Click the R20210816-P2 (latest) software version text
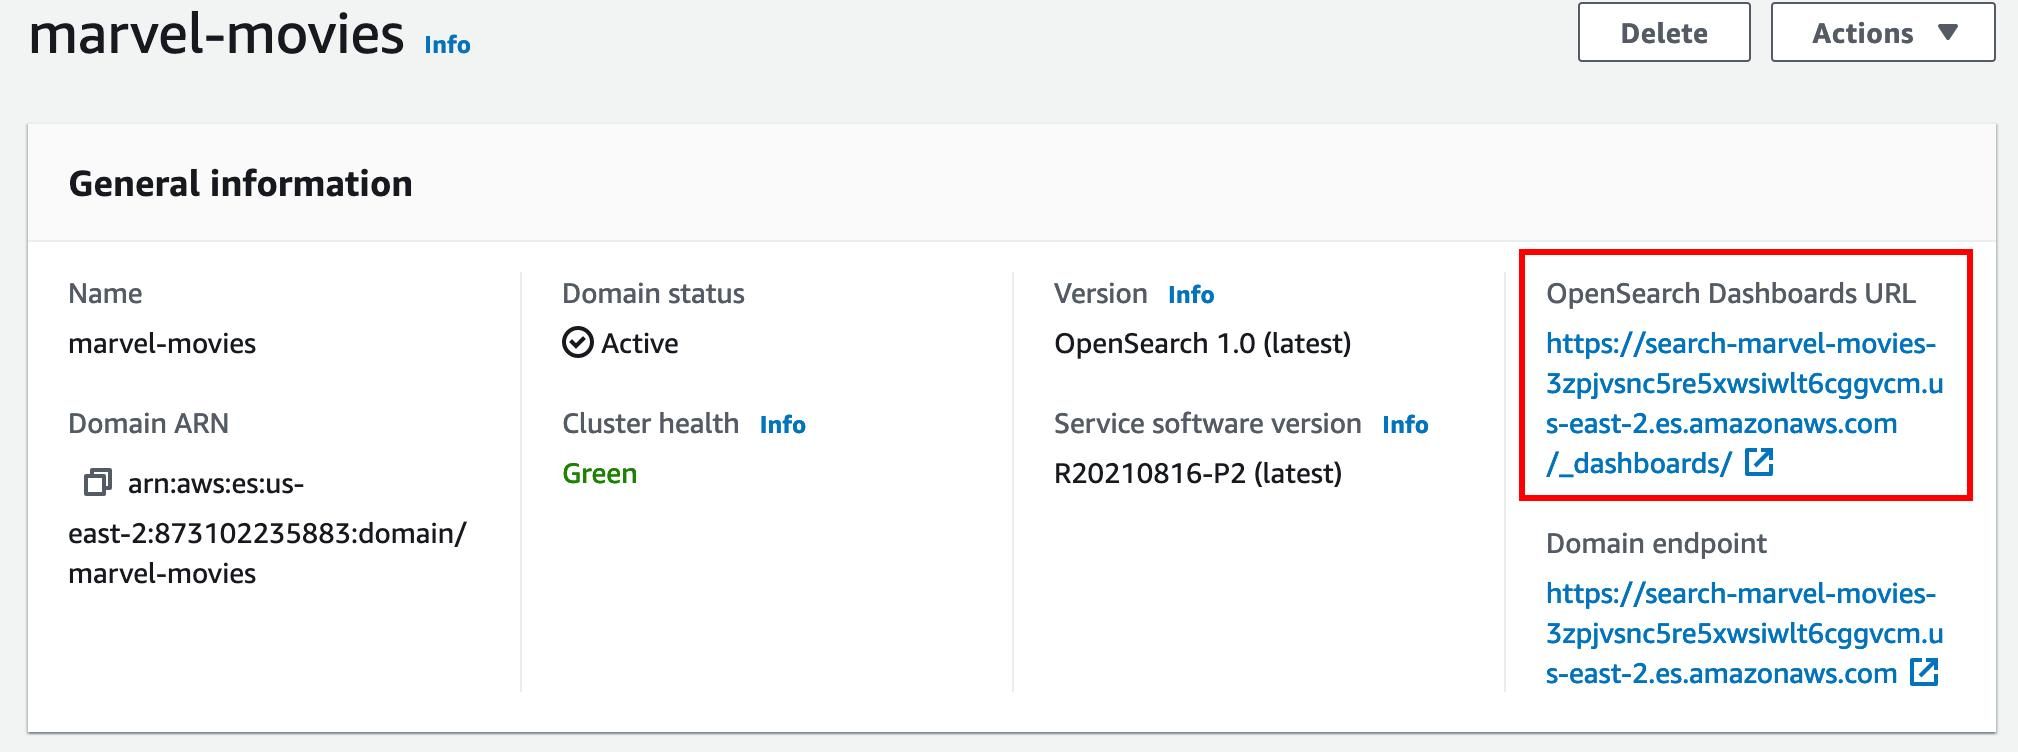Screen dimensions: 2018x752 [x=1197, y=474]
